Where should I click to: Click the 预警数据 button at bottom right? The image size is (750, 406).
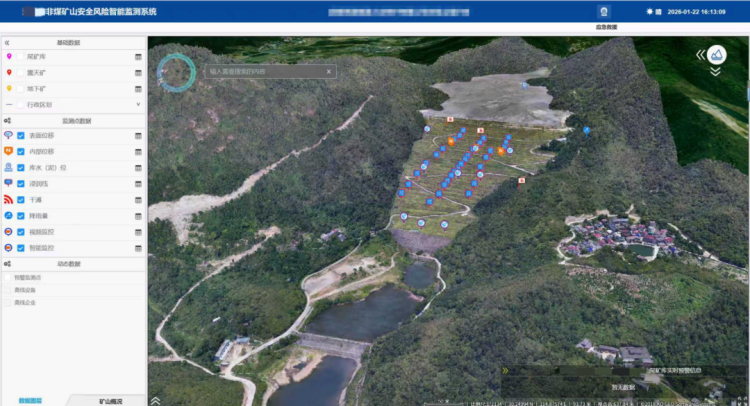click(x=623, y=386)
